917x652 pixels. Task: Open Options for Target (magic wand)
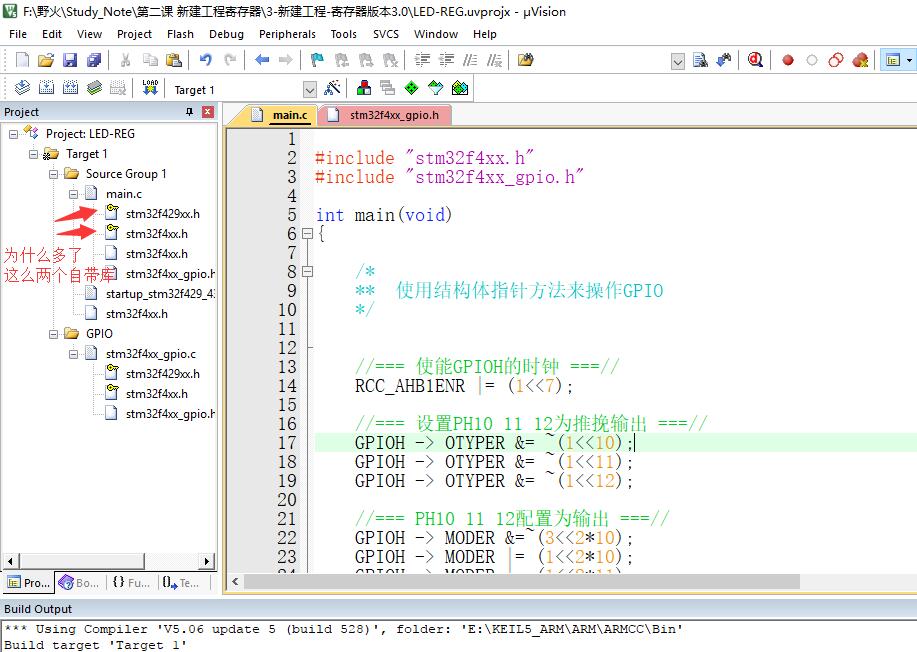333,88
